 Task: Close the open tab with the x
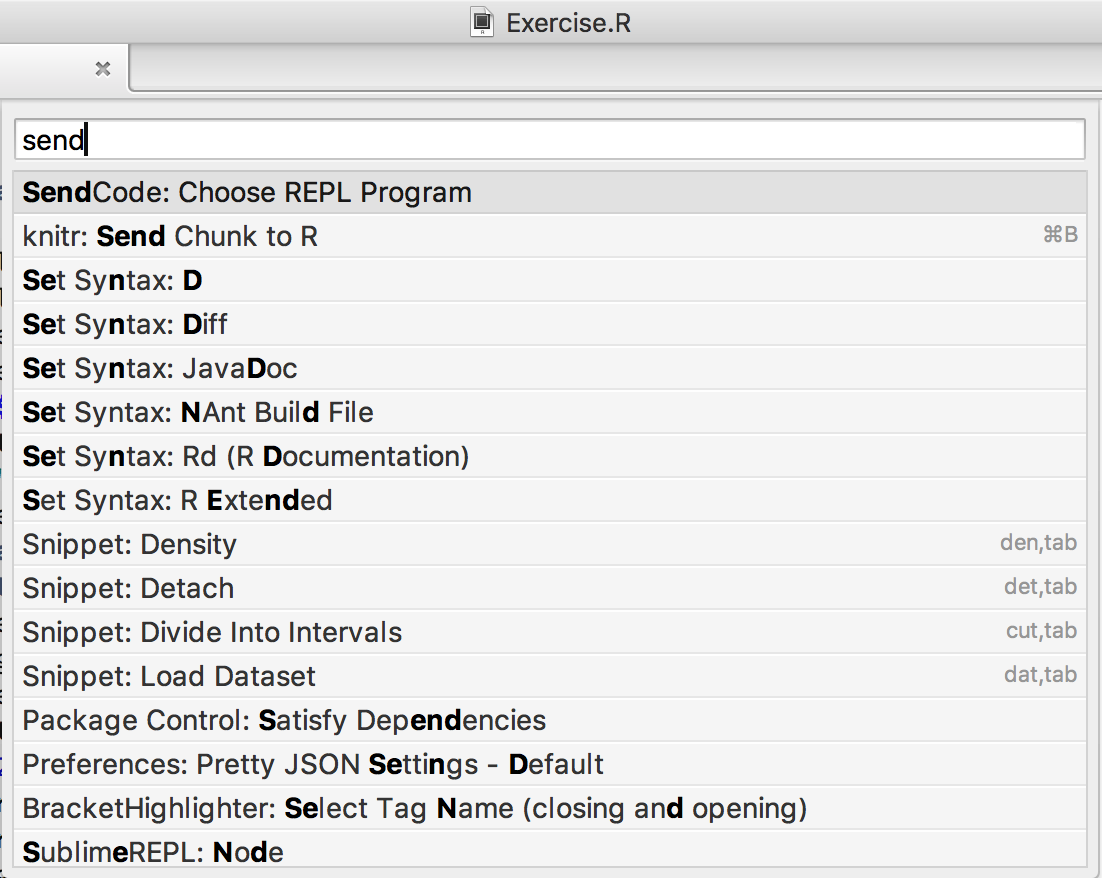click(x=103, y=69)
